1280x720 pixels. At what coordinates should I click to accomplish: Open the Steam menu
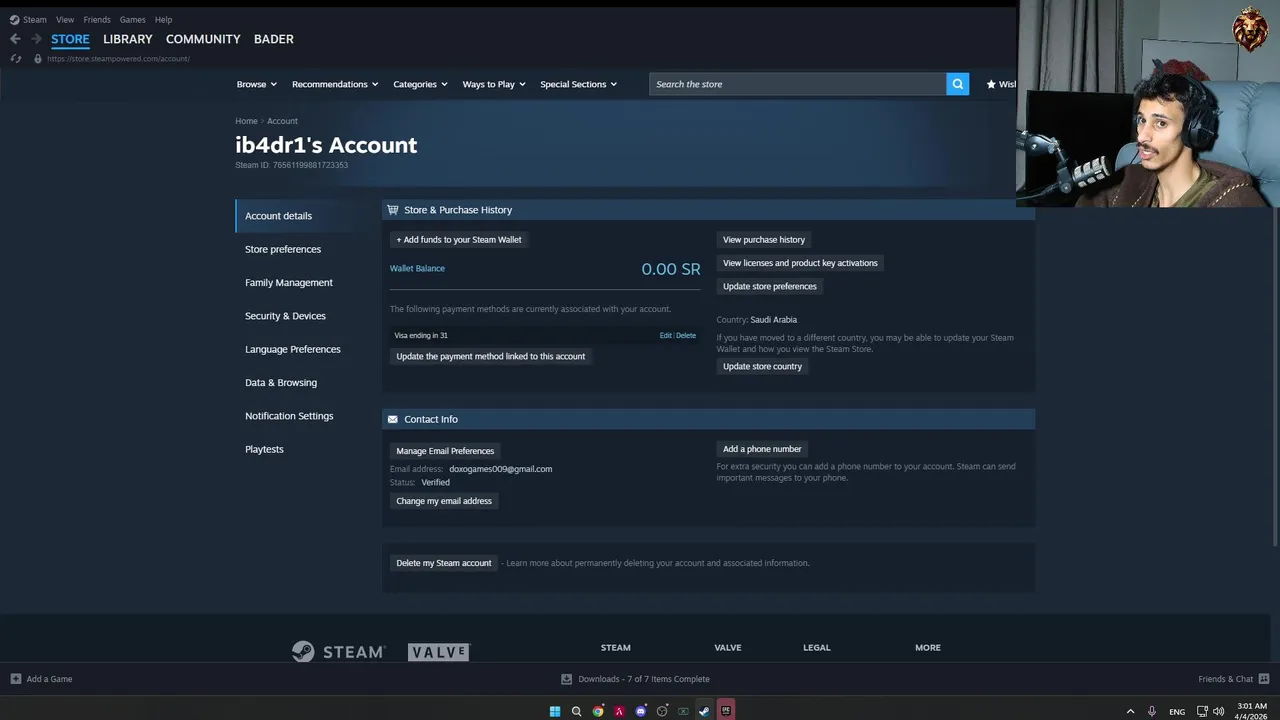coord(35,19)
